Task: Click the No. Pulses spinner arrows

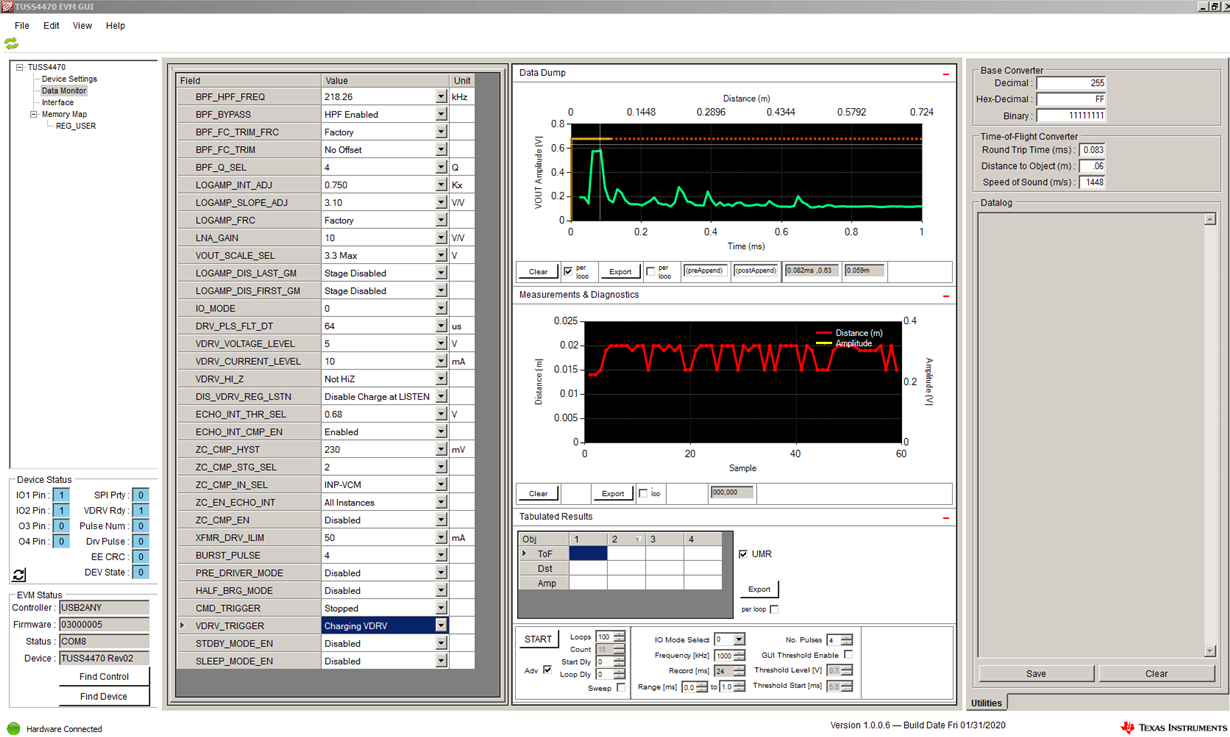Action: 847,640
